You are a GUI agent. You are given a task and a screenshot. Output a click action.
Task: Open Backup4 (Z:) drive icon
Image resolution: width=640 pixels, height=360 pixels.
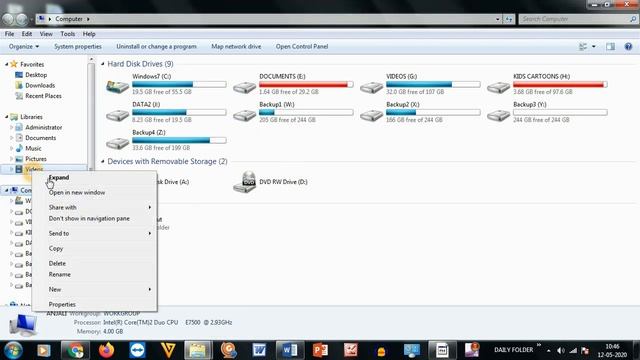coord(118,143)
